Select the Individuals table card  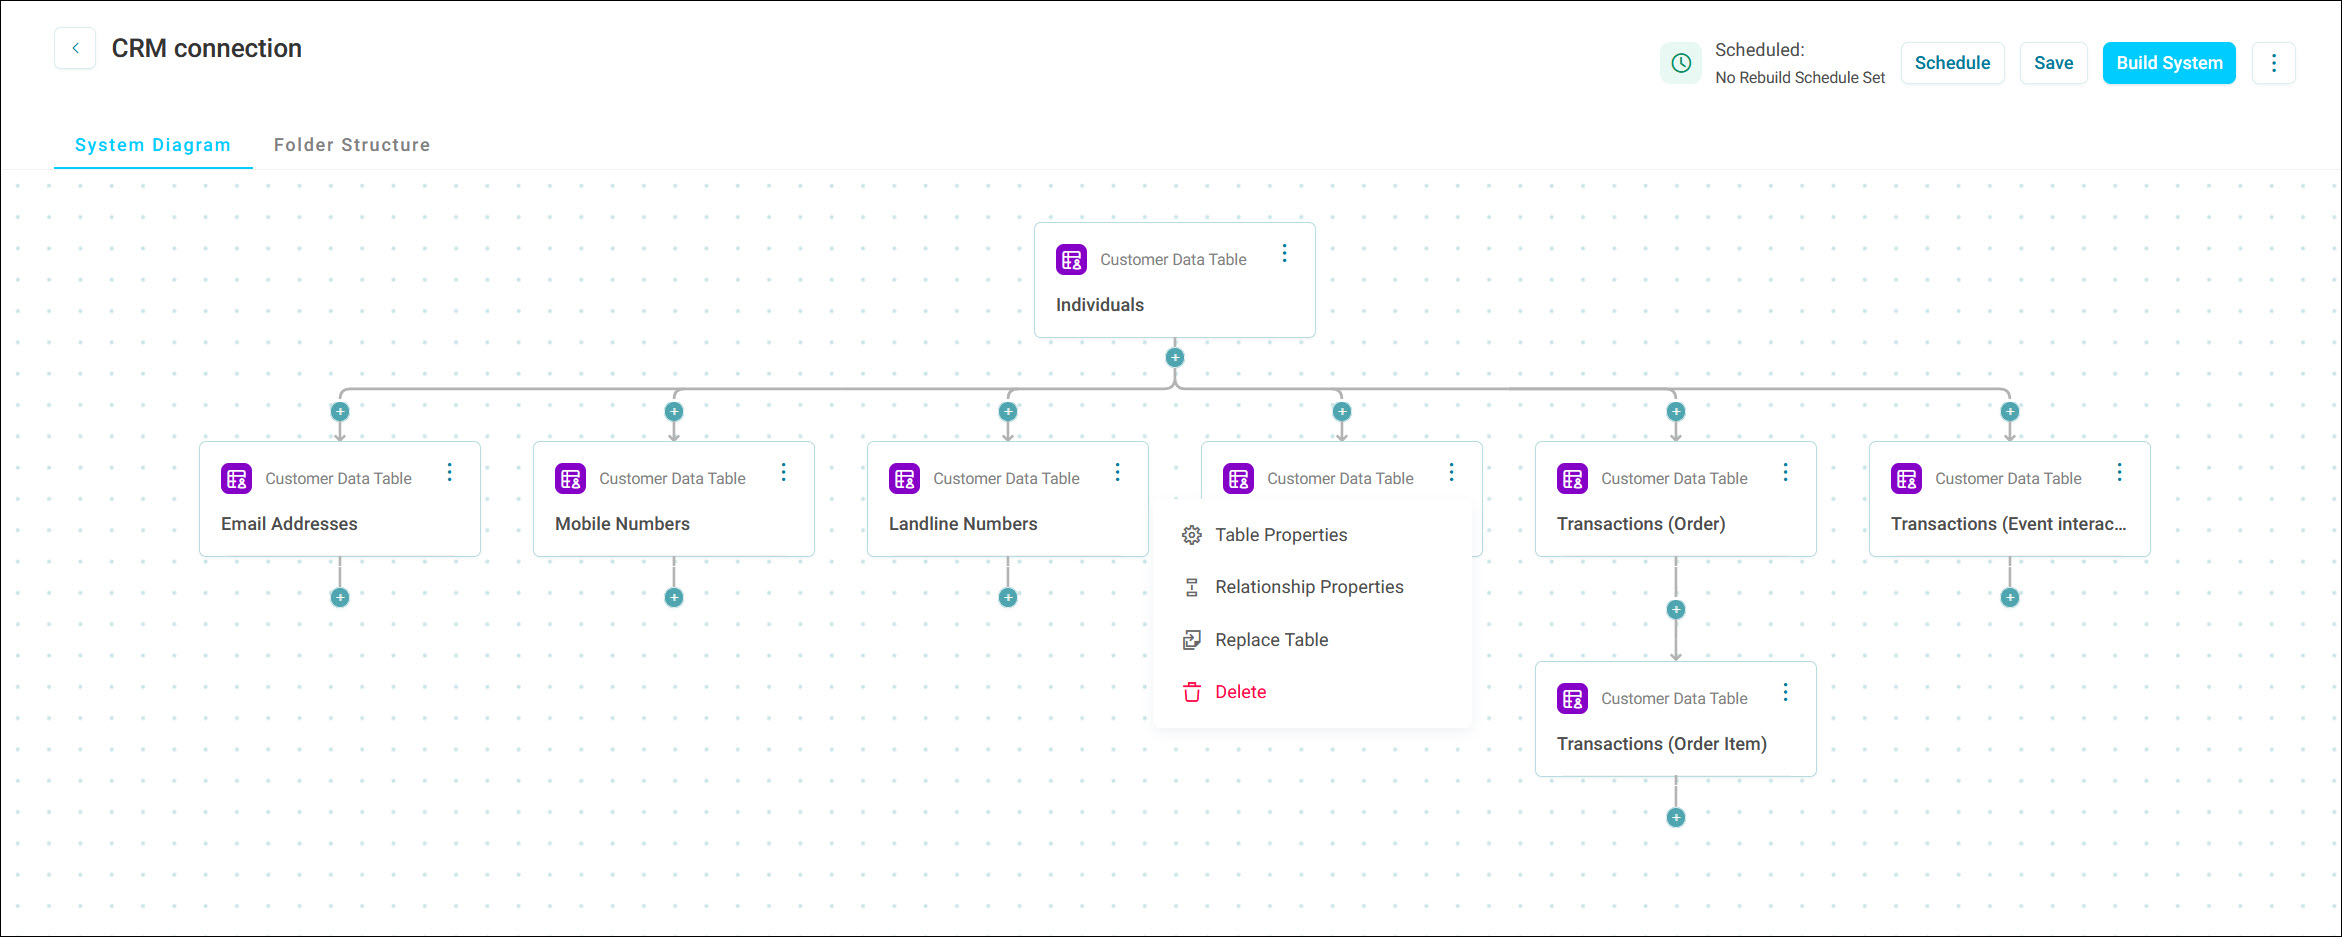click(1174, 280)
